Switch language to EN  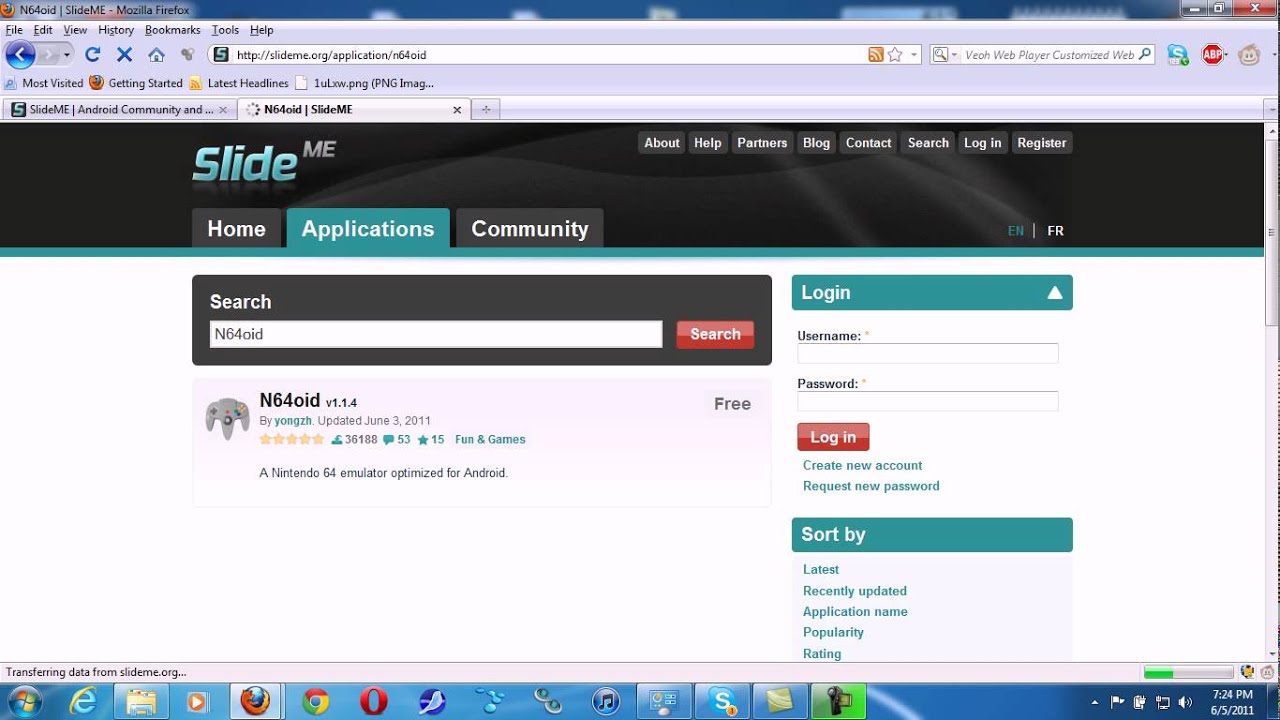pyautogui.click(x=1015, y=231)
